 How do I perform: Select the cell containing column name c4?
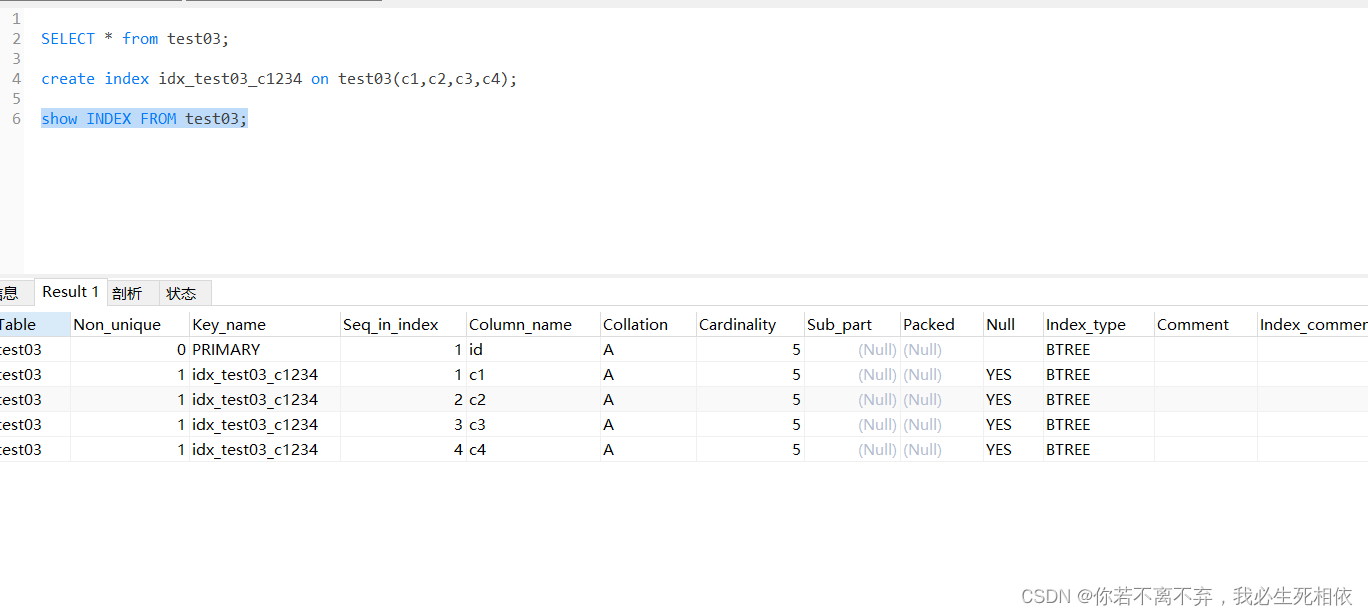477,450
